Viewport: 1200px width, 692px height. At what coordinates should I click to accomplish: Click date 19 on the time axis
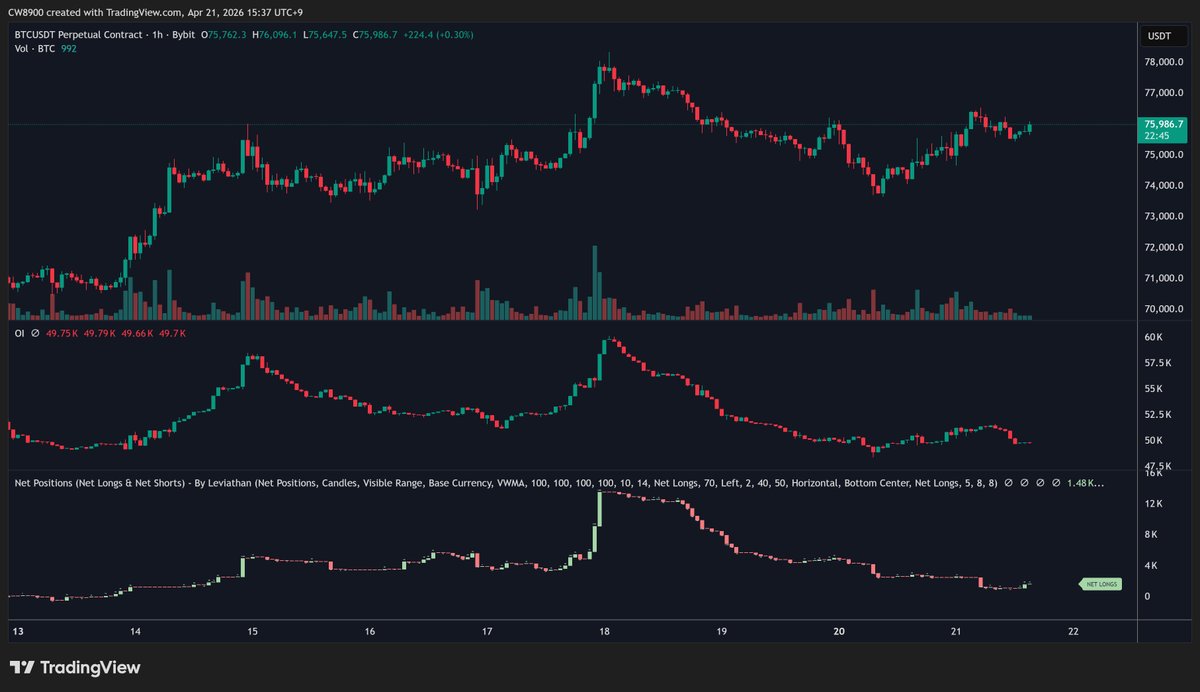(721, 632)
